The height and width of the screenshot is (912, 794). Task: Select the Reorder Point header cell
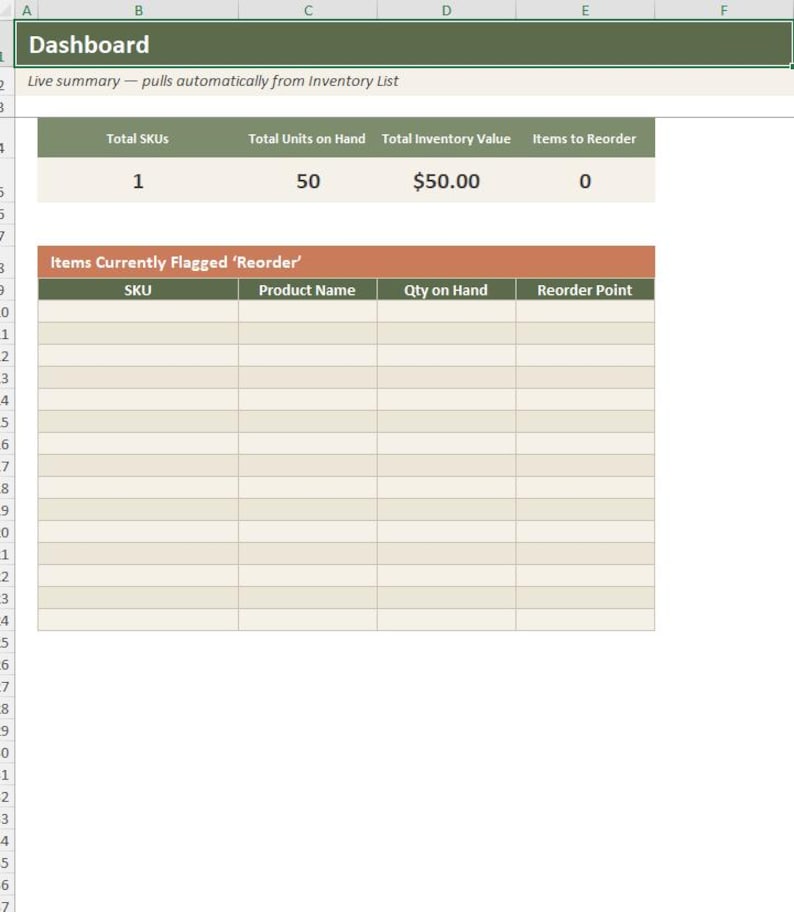pos(585,290)
